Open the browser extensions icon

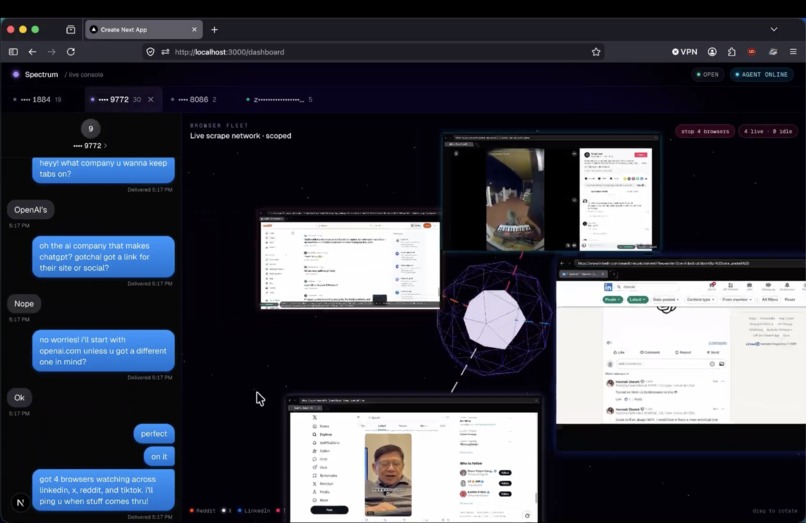(x=731, y=52)
